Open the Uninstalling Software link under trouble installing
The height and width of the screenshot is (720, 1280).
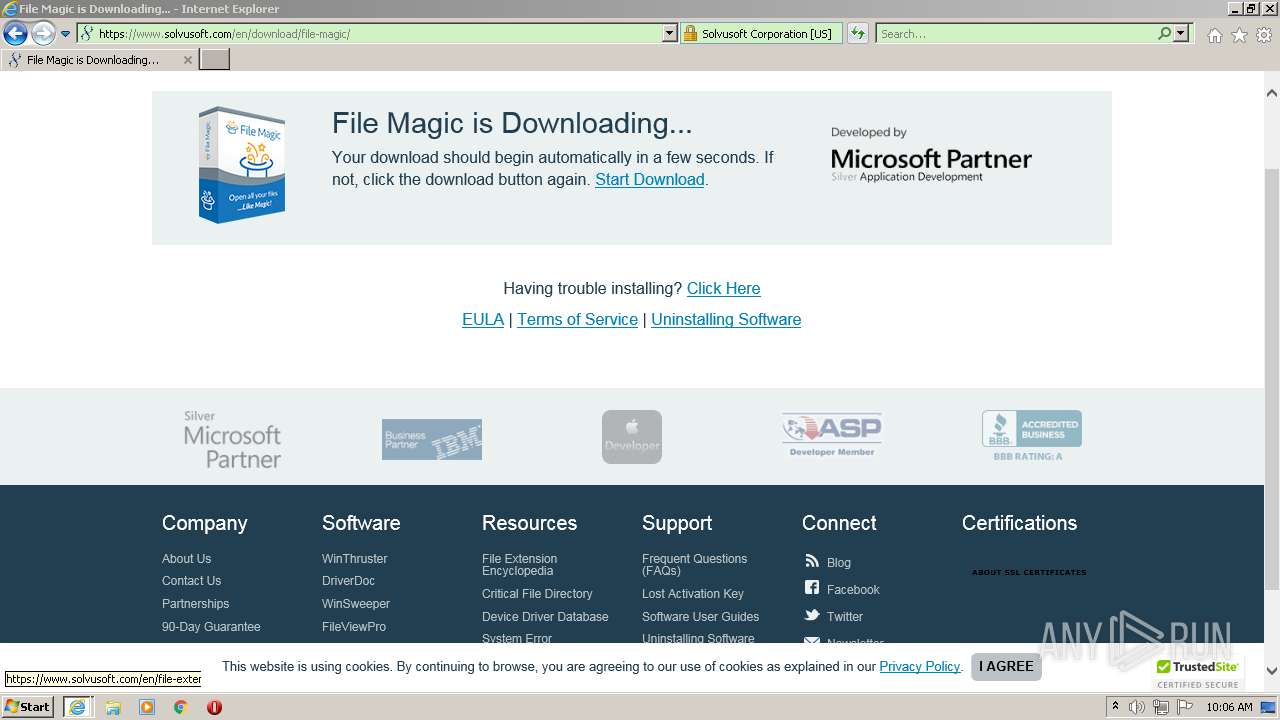click(726, 319)
